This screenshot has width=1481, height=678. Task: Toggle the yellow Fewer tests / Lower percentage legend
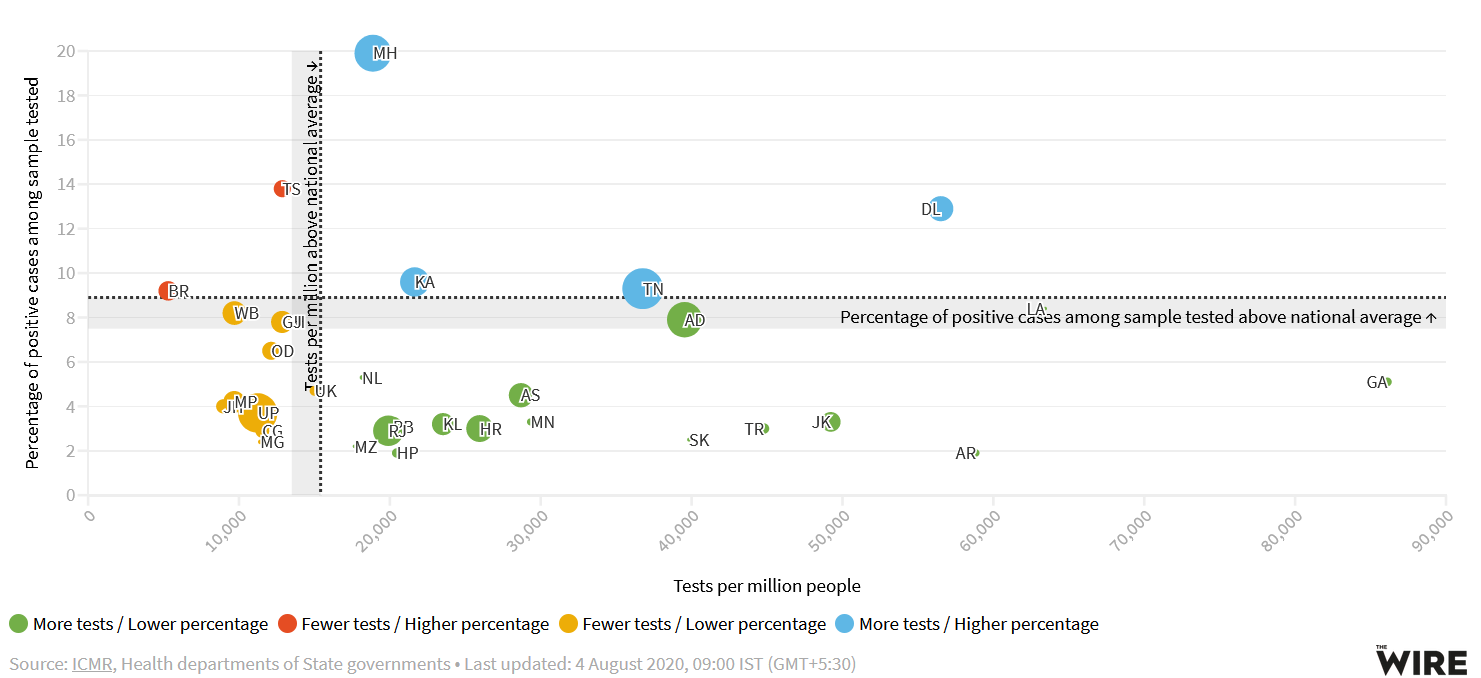tap(692, 624)
